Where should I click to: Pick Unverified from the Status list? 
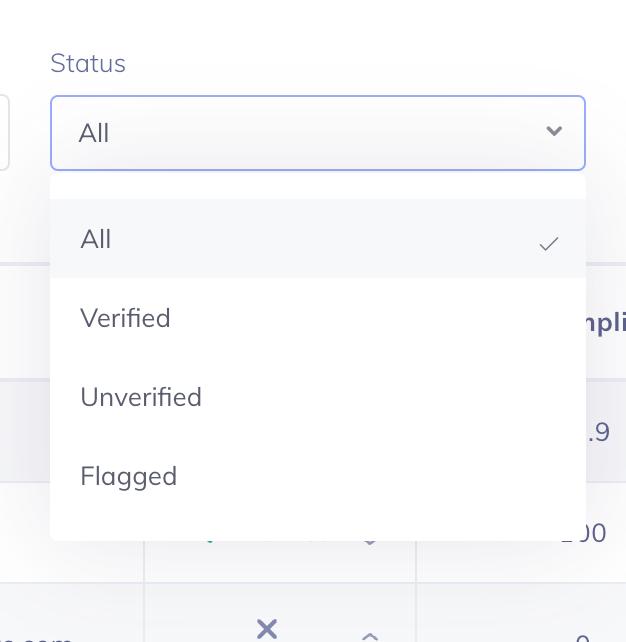[318, 396]
